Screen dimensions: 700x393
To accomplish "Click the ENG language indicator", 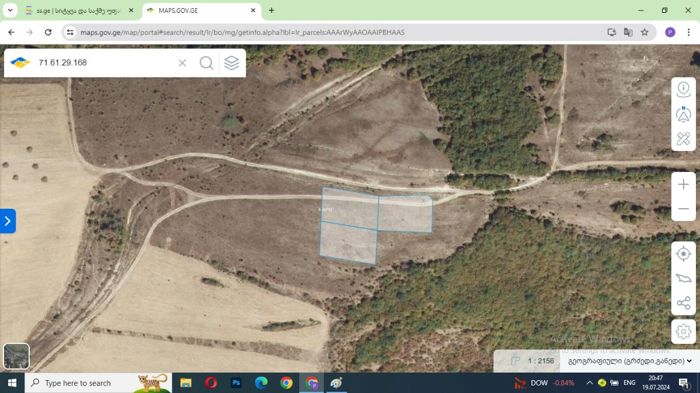I will click(x=629, y=383).
